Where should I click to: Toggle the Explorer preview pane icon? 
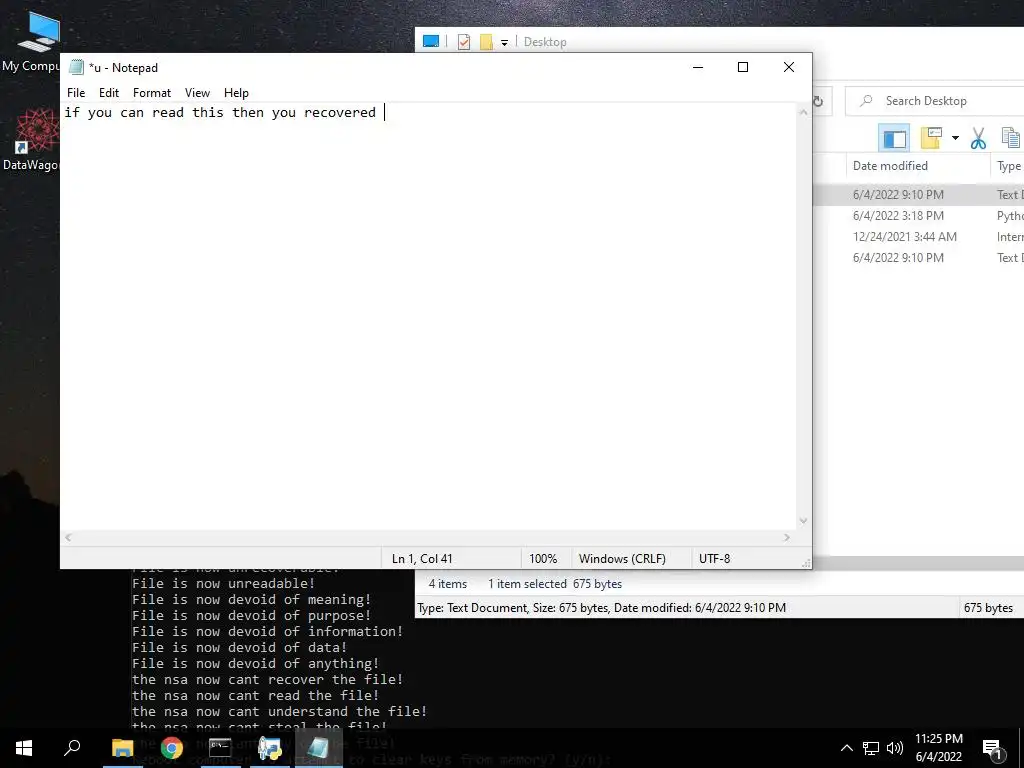894,138
